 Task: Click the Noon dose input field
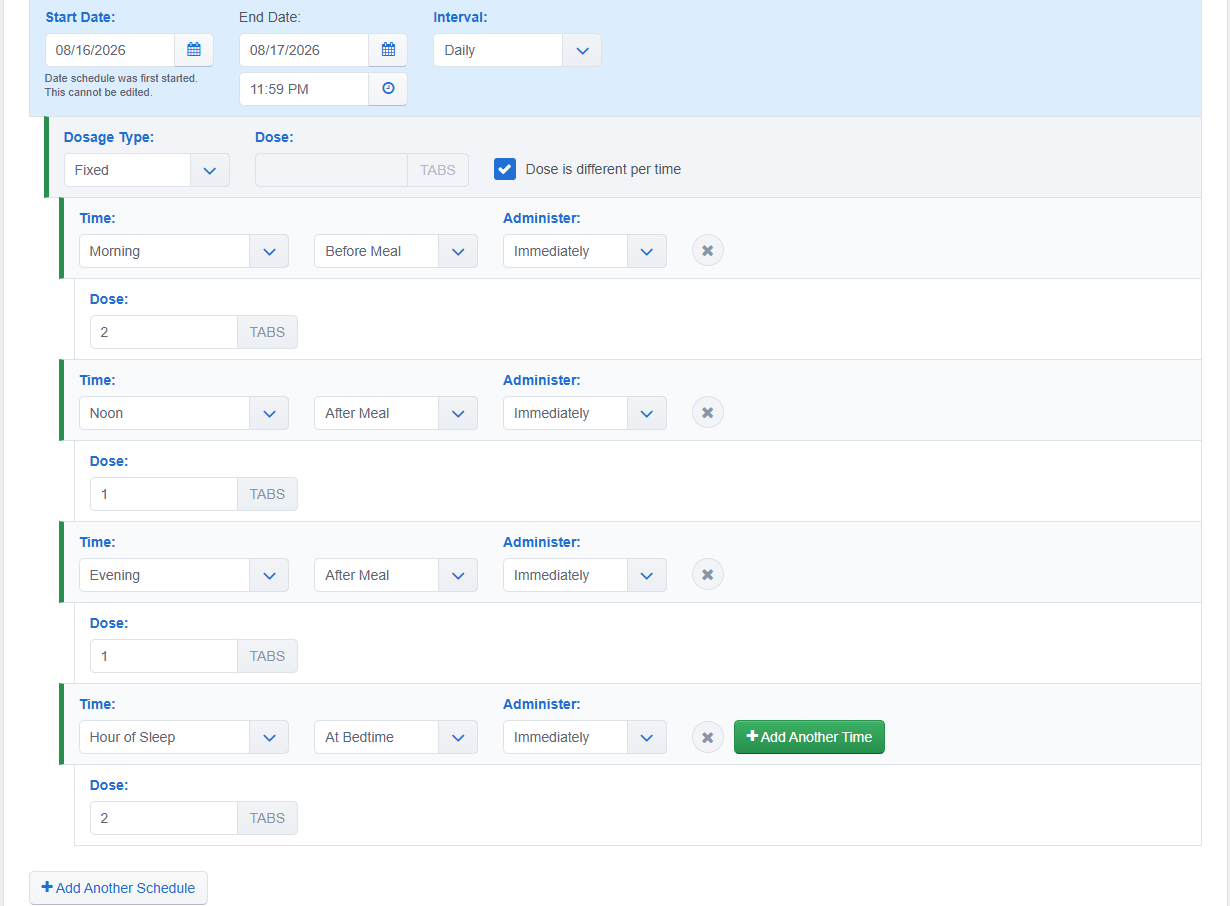pos(164,494)
